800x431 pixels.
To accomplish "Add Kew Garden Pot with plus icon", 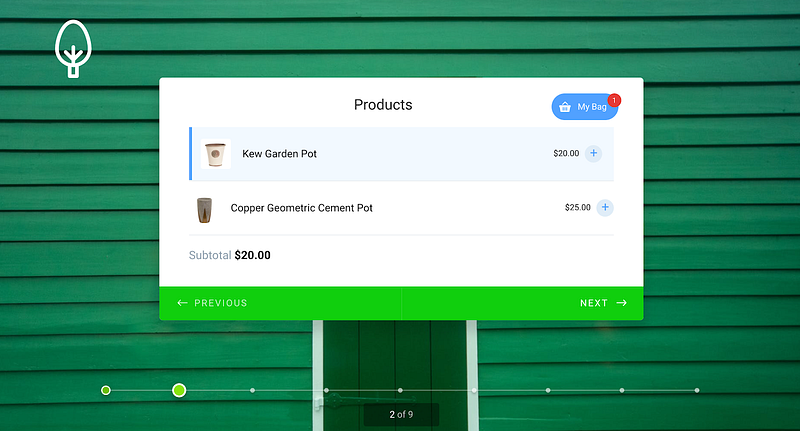I will click(x=593, y=154).
